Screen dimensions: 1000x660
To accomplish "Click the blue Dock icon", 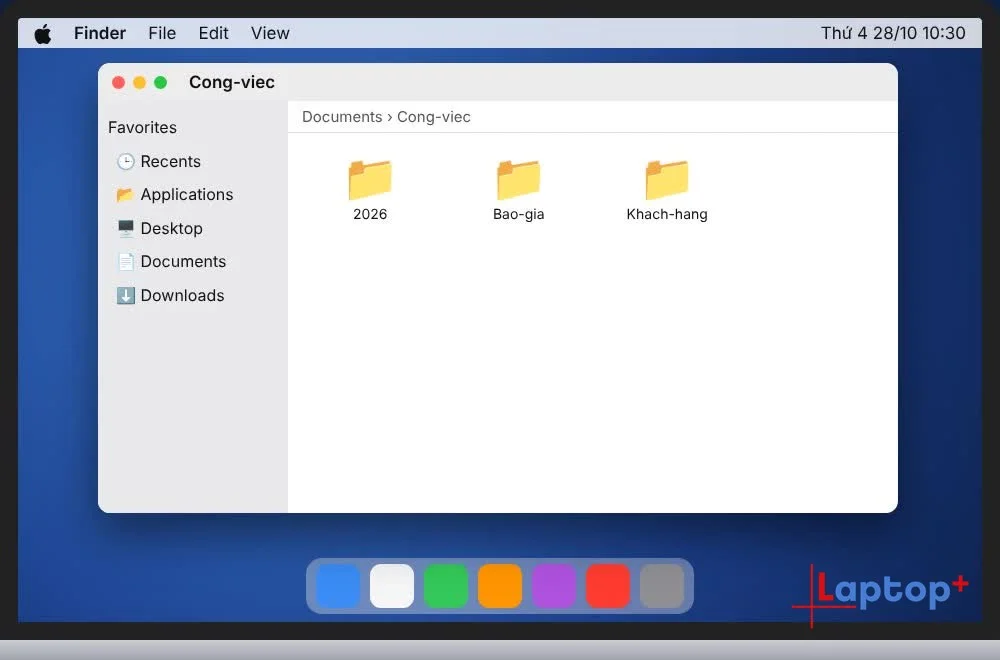I will point(338,586).
